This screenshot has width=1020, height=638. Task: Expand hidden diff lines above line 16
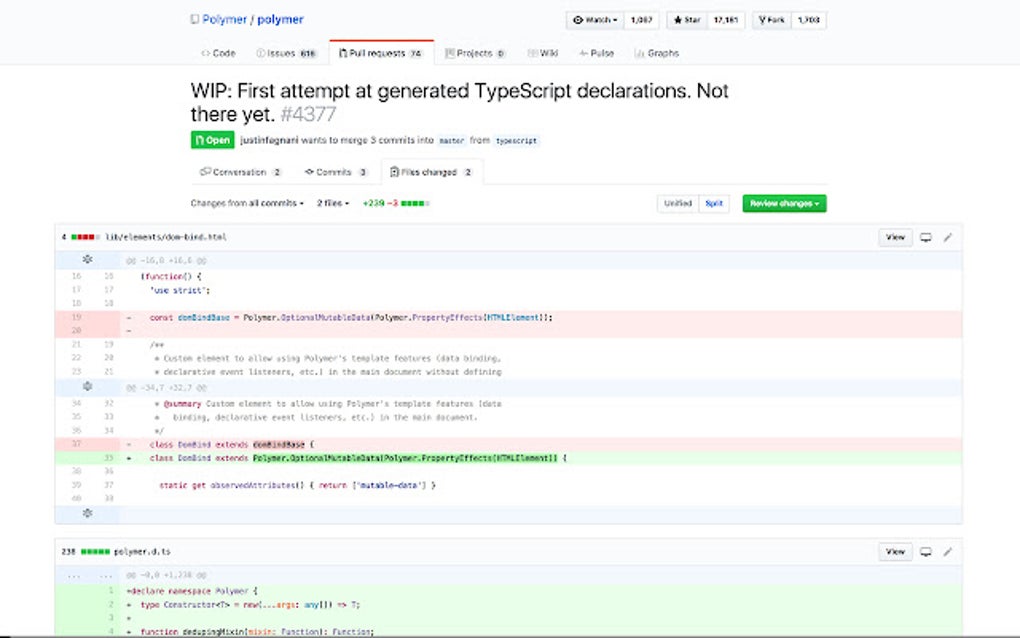(x=87, y=260)
